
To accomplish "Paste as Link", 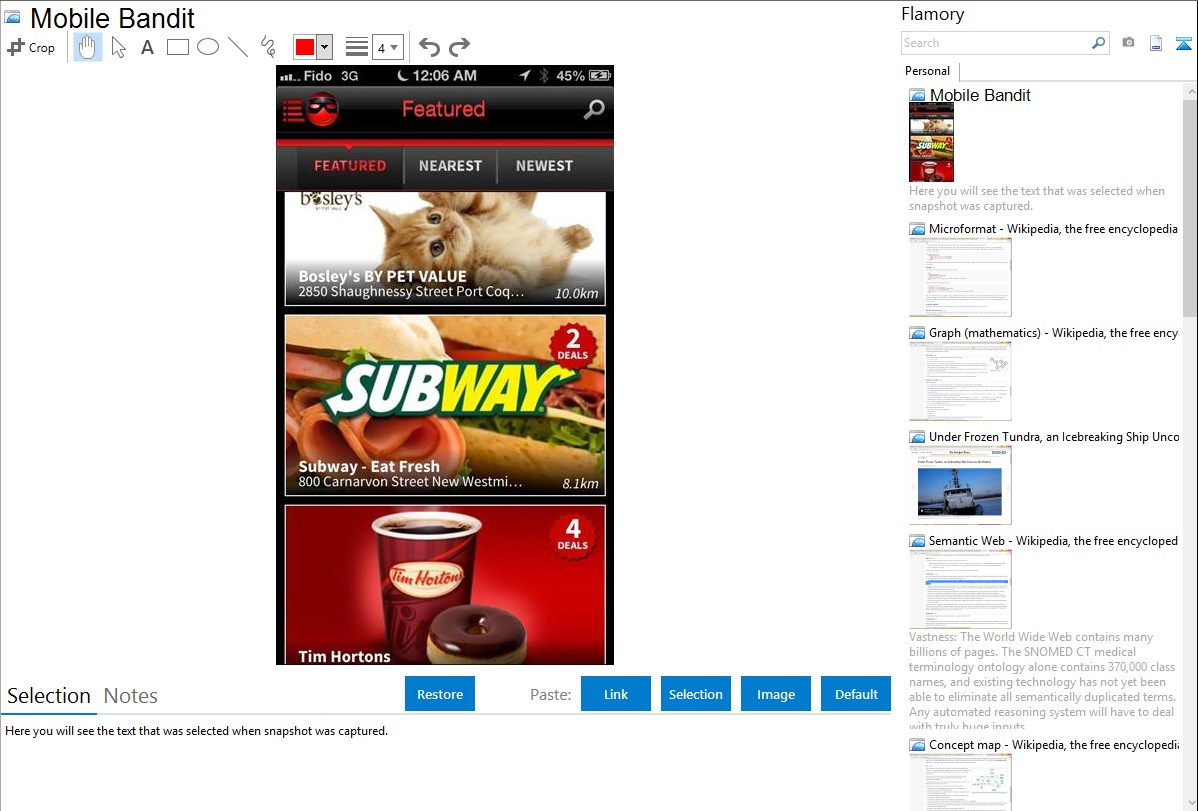I will [x=616, y=694].
